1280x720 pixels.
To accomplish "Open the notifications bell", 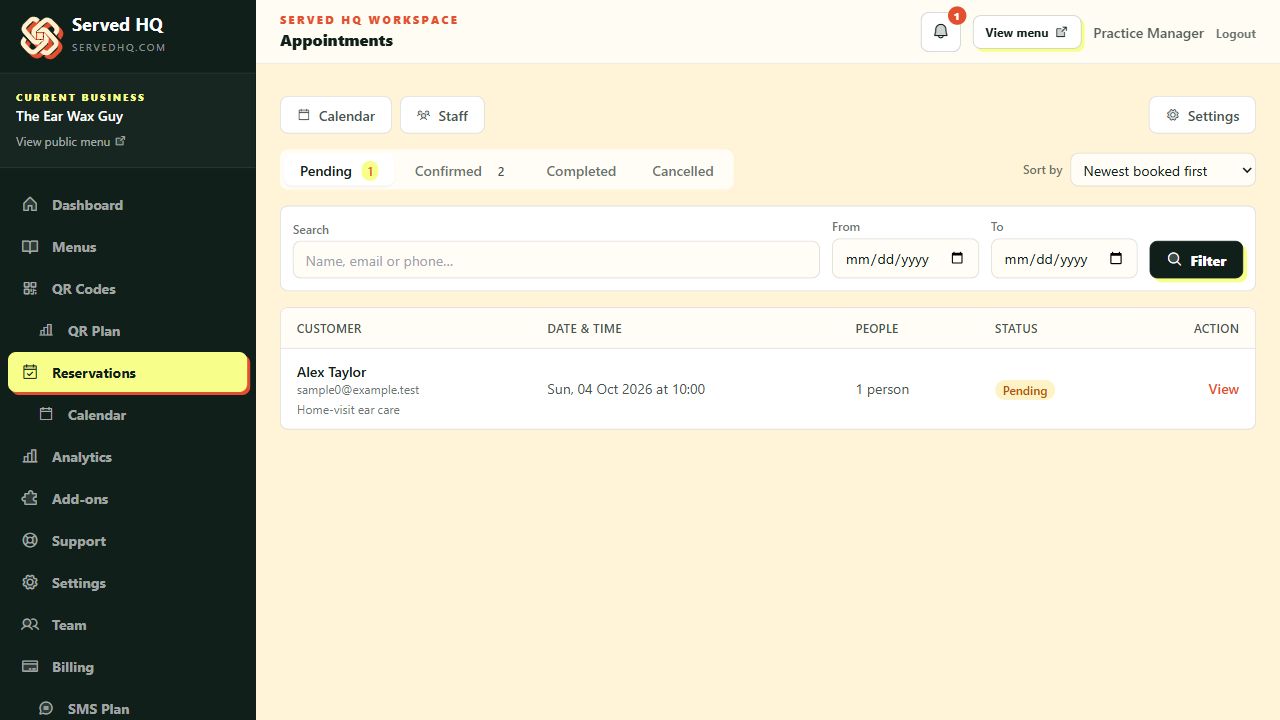I will click(x=940, y=32).
